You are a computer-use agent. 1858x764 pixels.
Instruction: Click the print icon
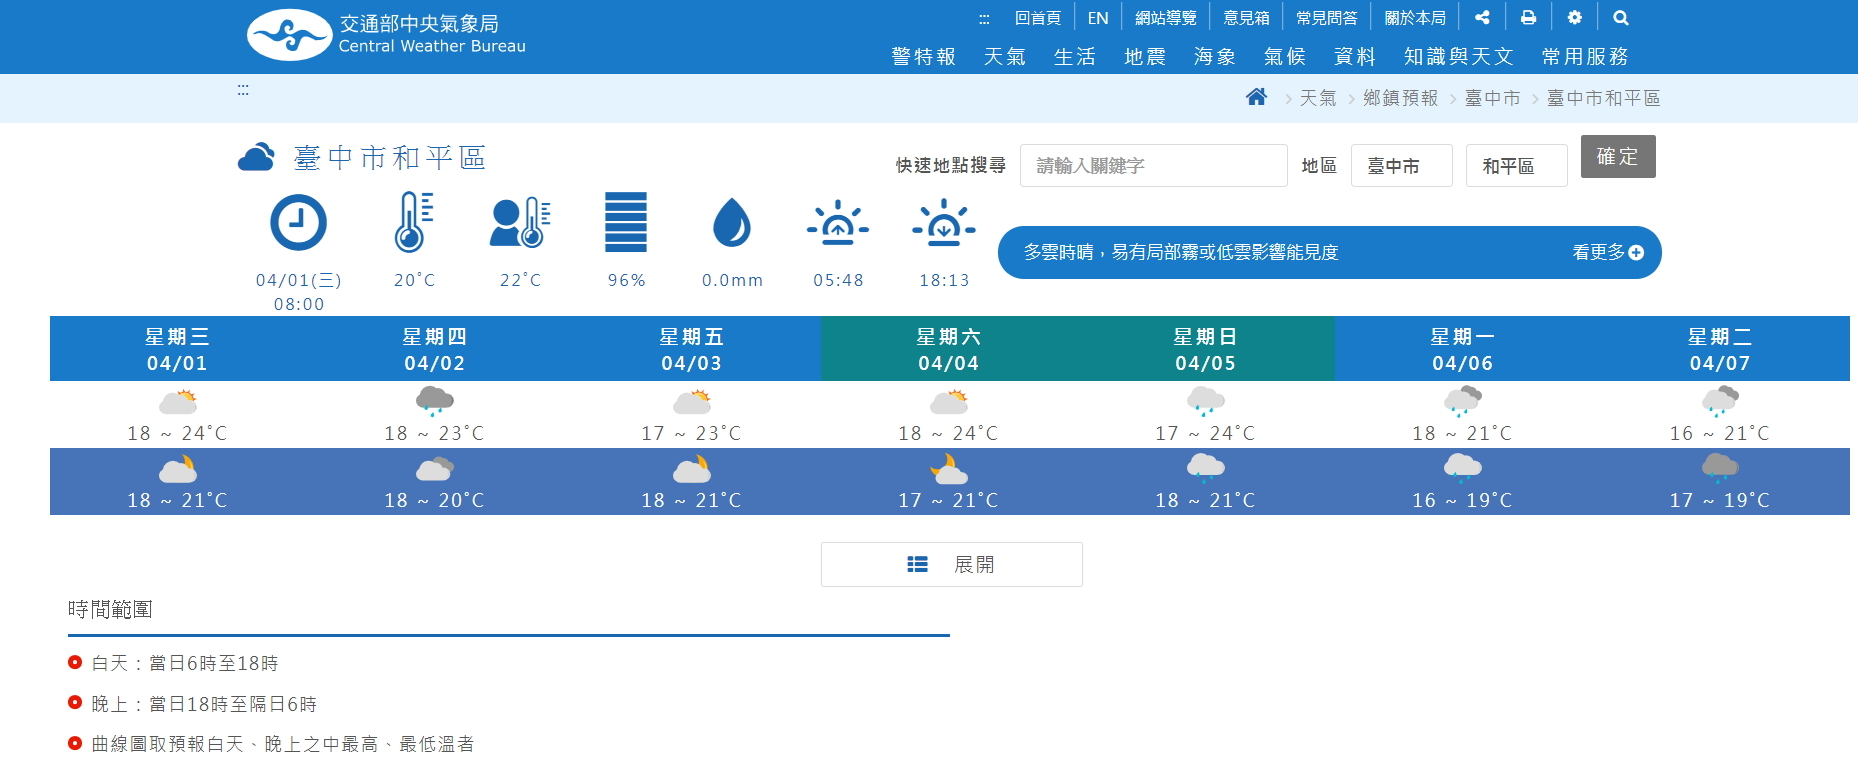click(x=1528, y=17)
